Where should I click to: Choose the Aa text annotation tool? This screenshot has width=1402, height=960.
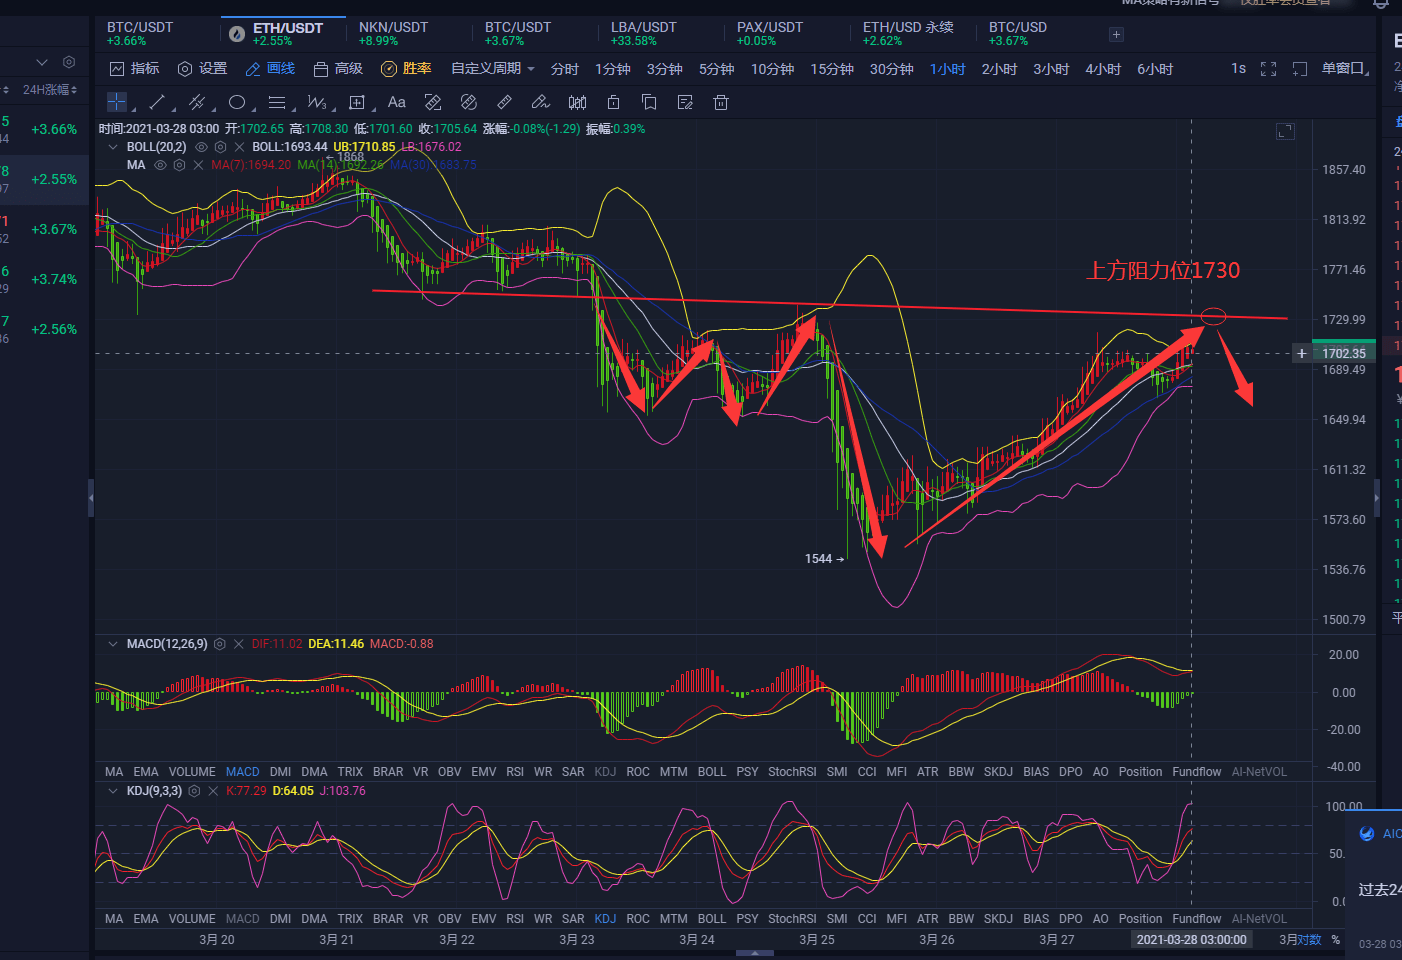(x=396, y=102)
